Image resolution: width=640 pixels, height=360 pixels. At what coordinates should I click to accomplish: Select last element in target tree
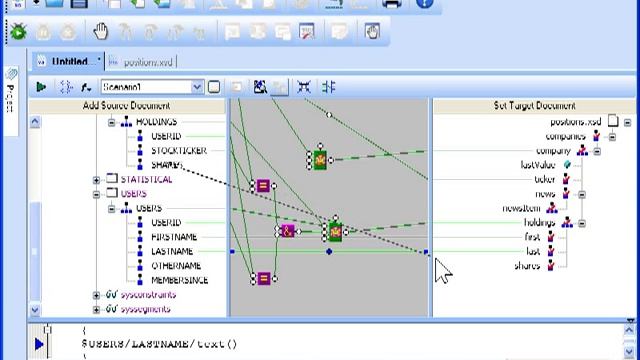pyautogui.click(x=533, y=251)
